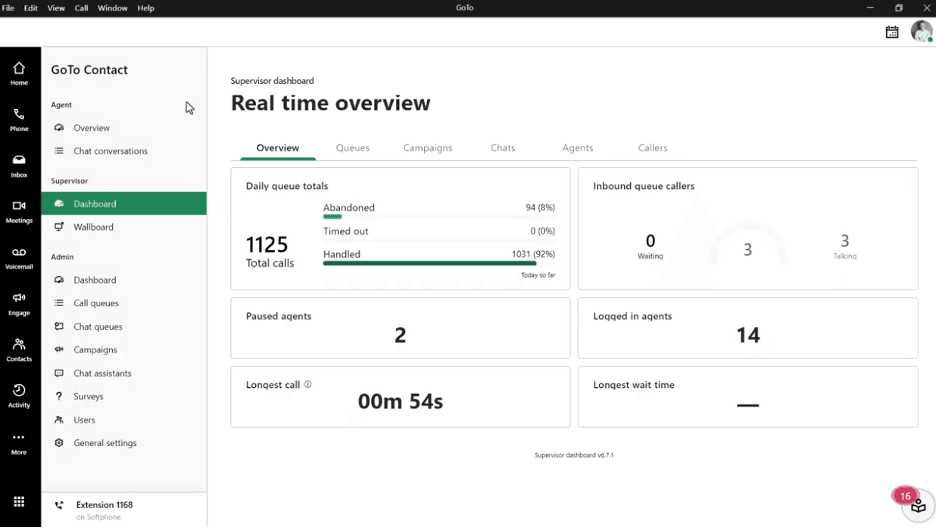Open Chat conversations under Agent
Screen dimensions: 936x528
click(110, 151)
